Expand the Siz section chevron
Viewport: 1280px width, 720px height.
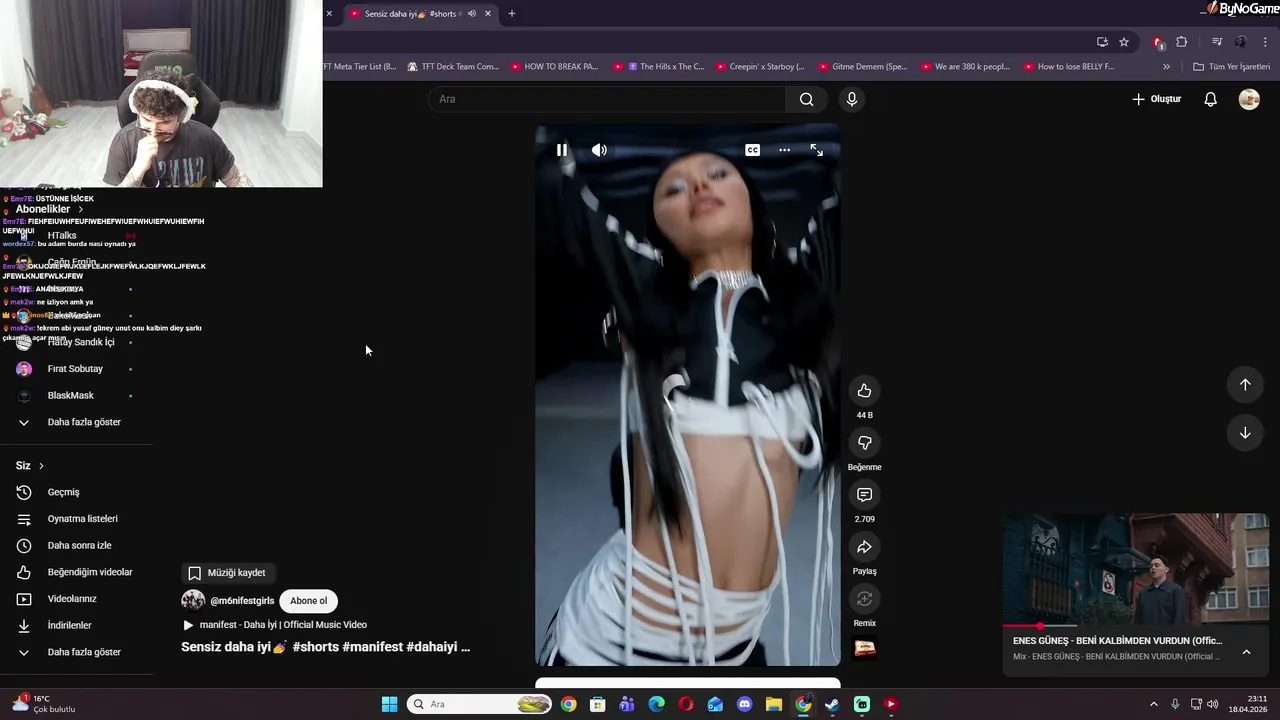tap(41, 466)
